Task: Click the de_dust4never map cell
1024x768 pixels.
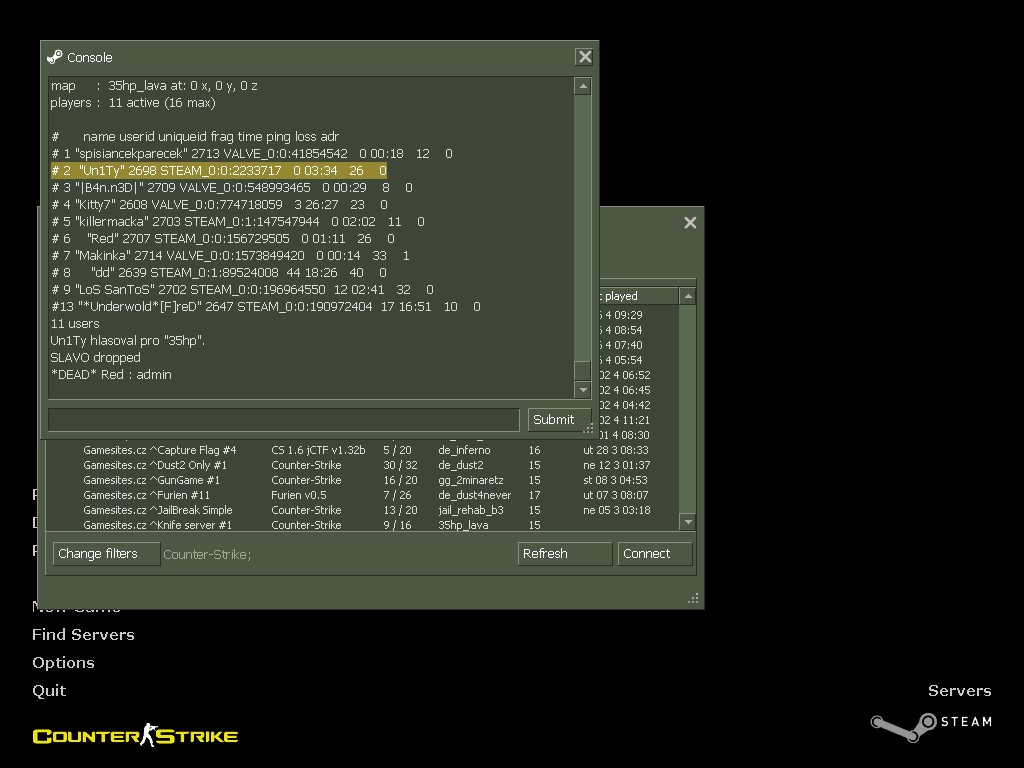Action: (x=475, y=495)
